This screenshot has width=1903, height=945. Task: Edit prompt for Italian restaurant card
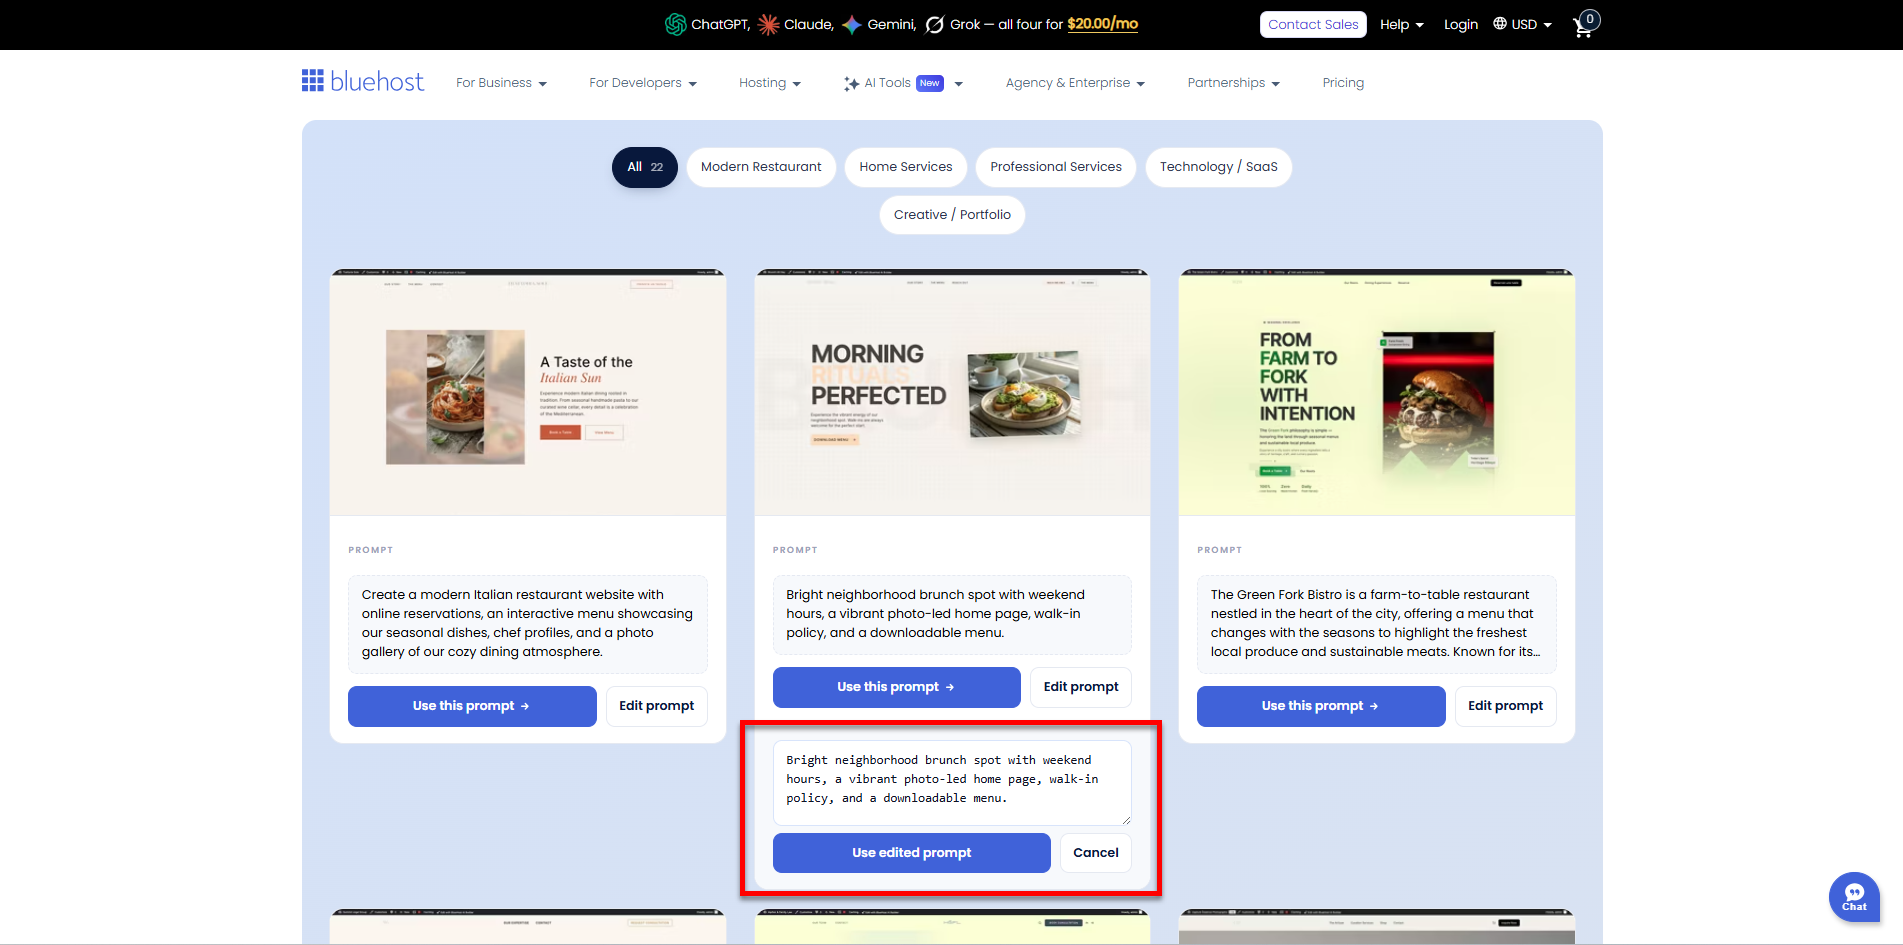tap(656, 706)
